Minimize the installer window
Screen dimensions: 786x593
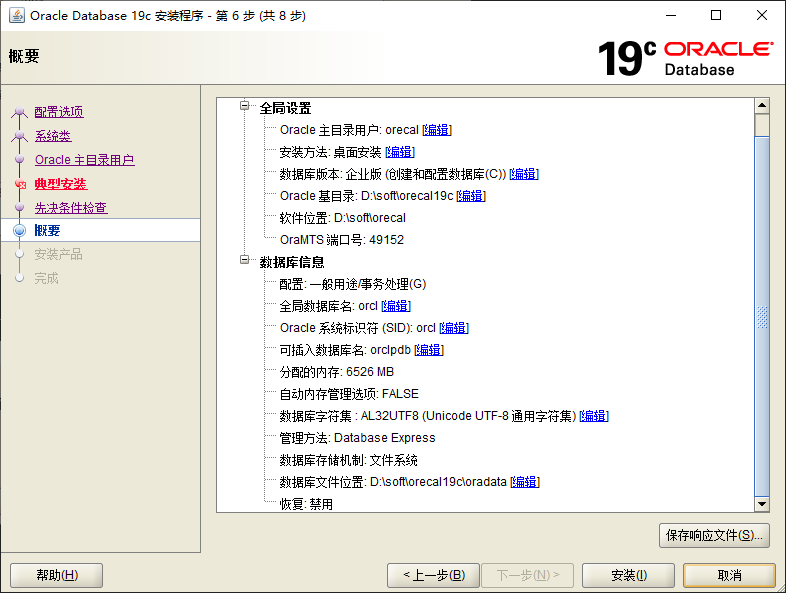point(671,16)
